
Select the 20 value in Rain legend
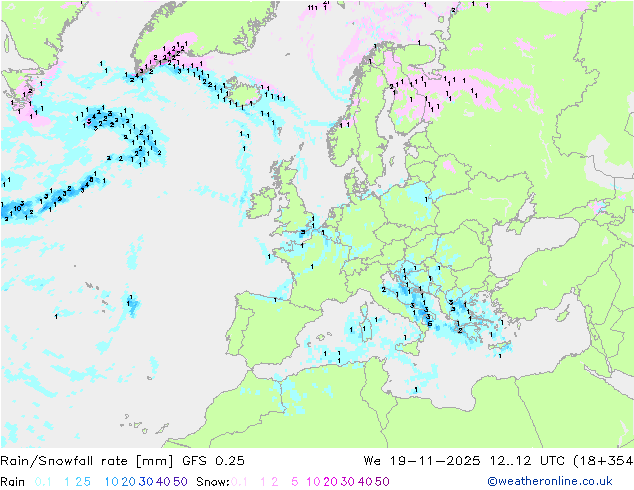129,482
